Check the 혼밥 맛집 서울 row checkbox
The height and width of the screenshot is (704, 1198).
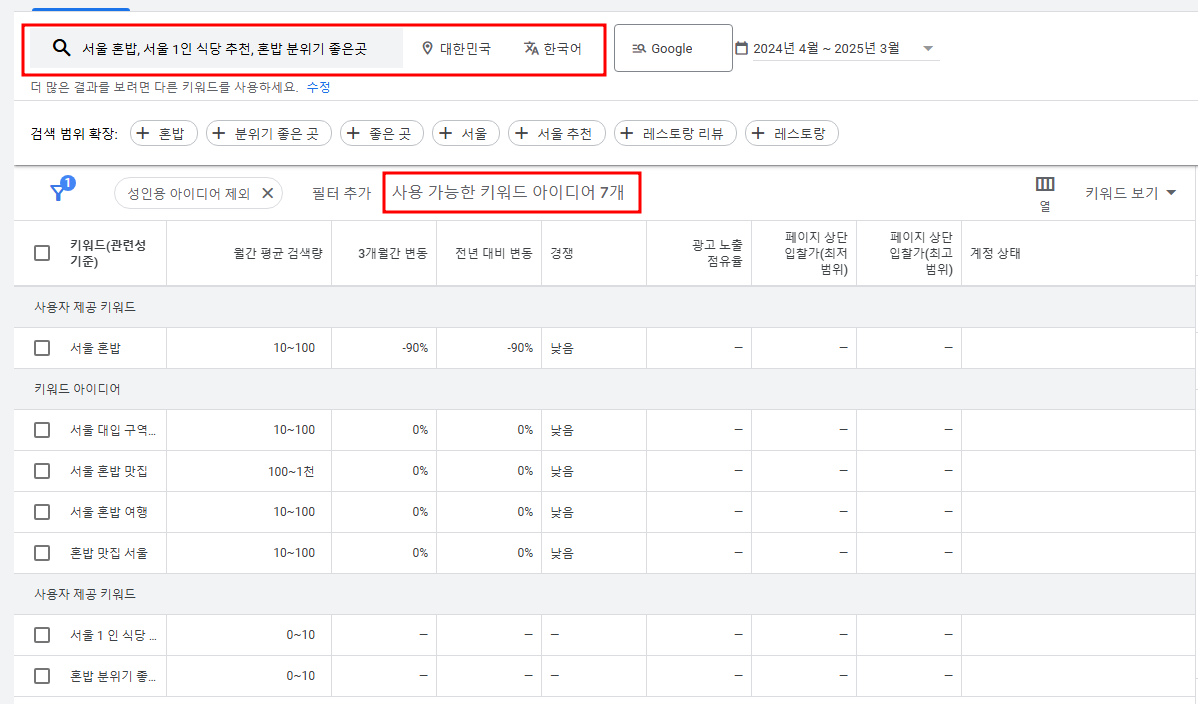pos(42,553)
